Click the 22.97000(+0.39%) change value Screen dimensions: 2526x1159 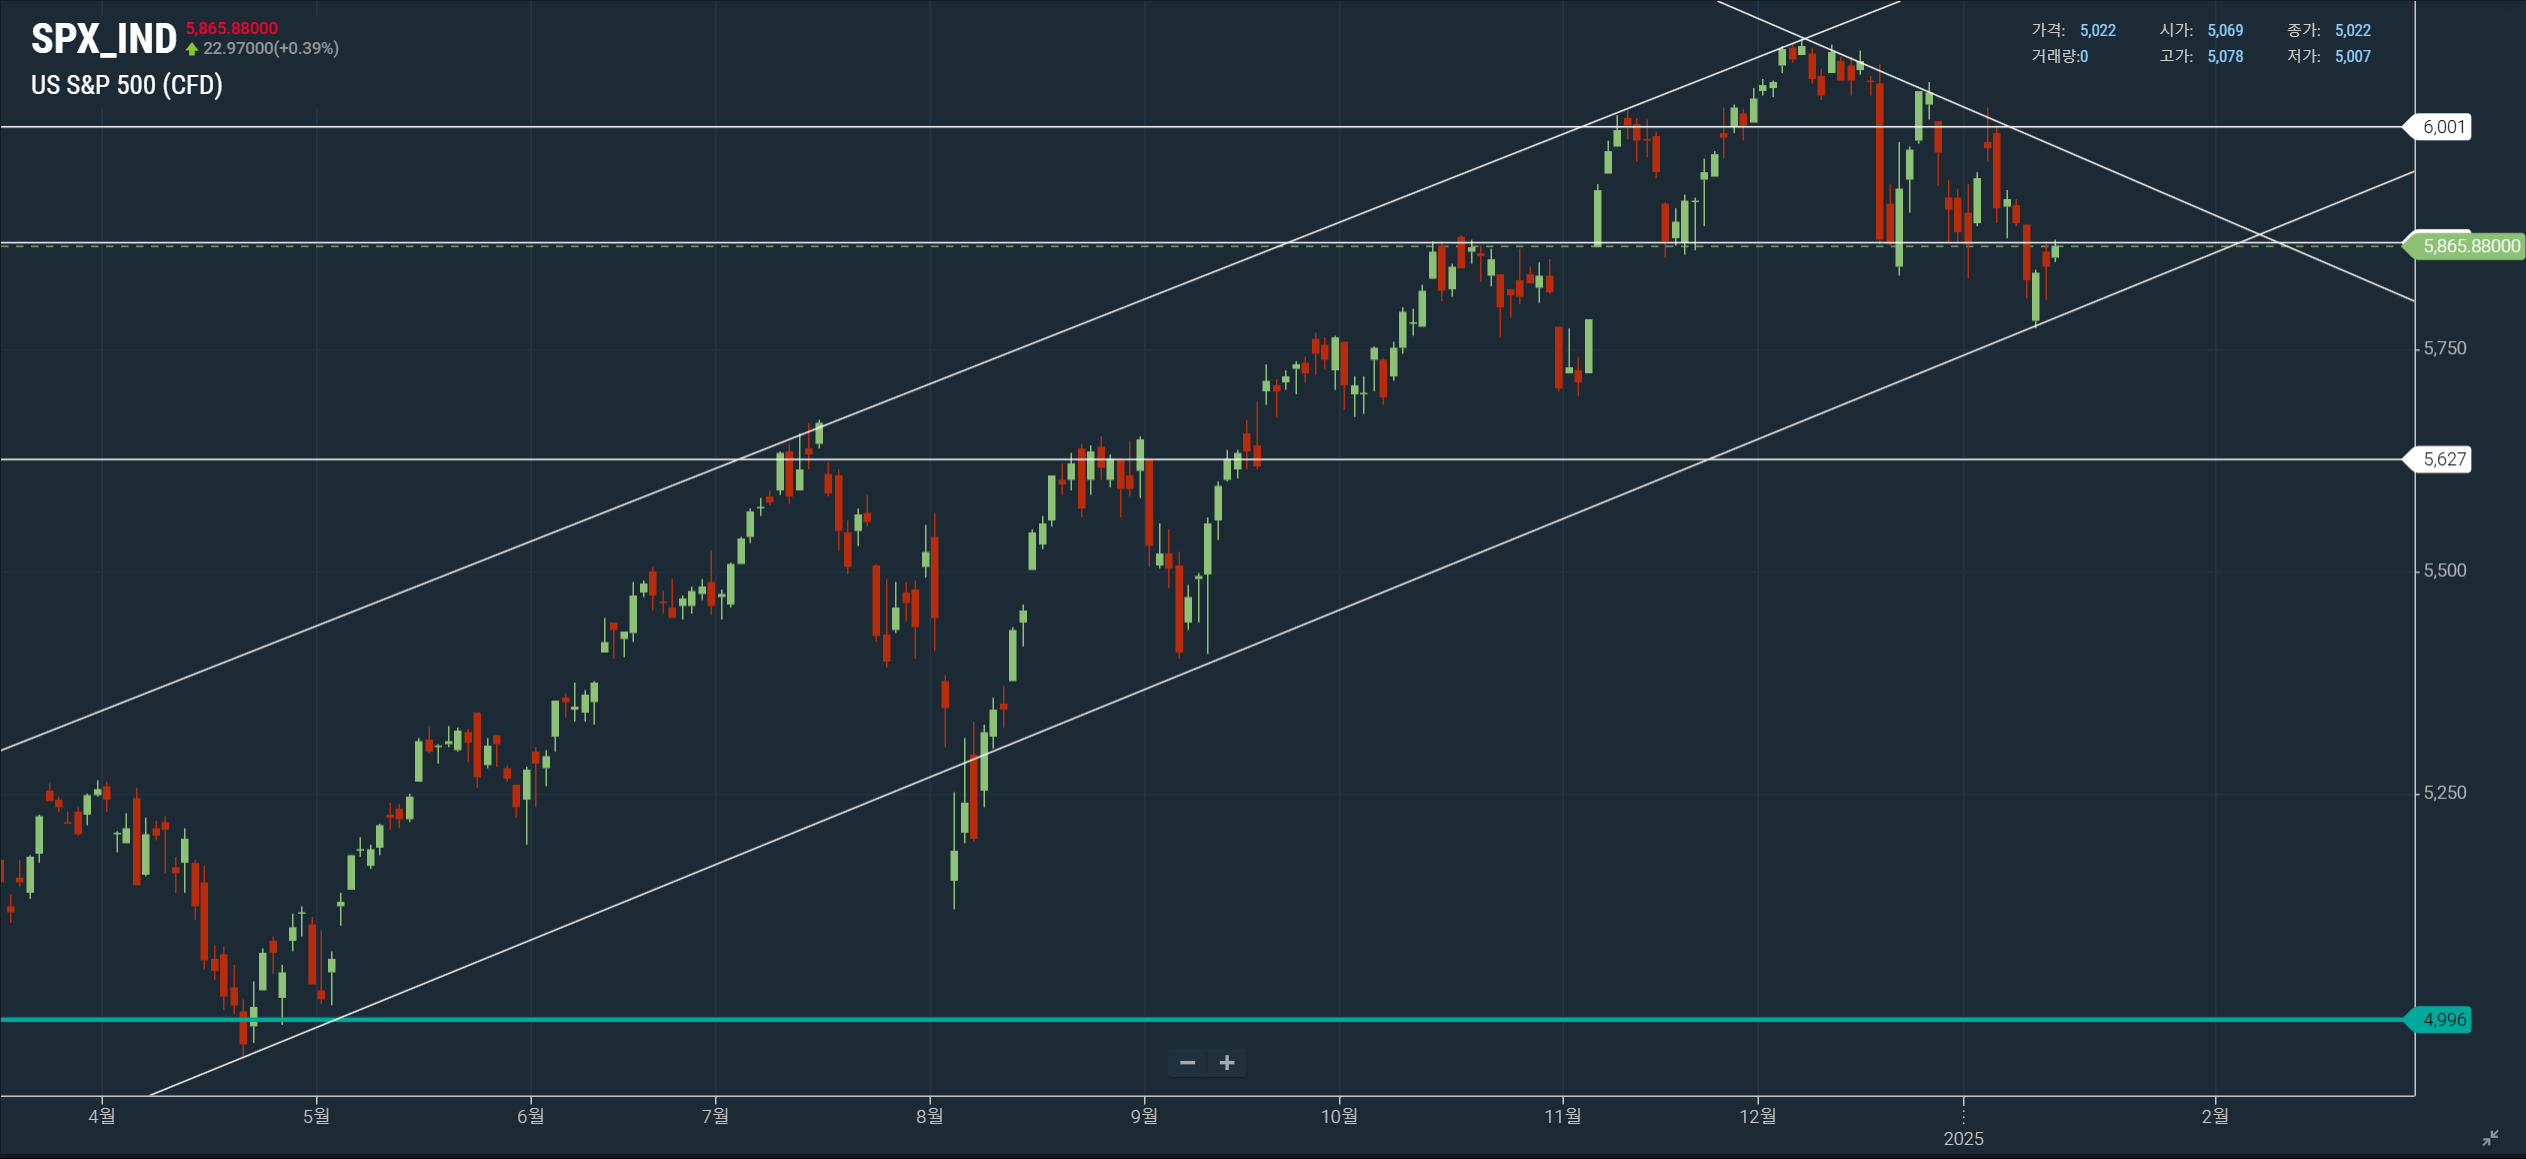coord(271,48)
